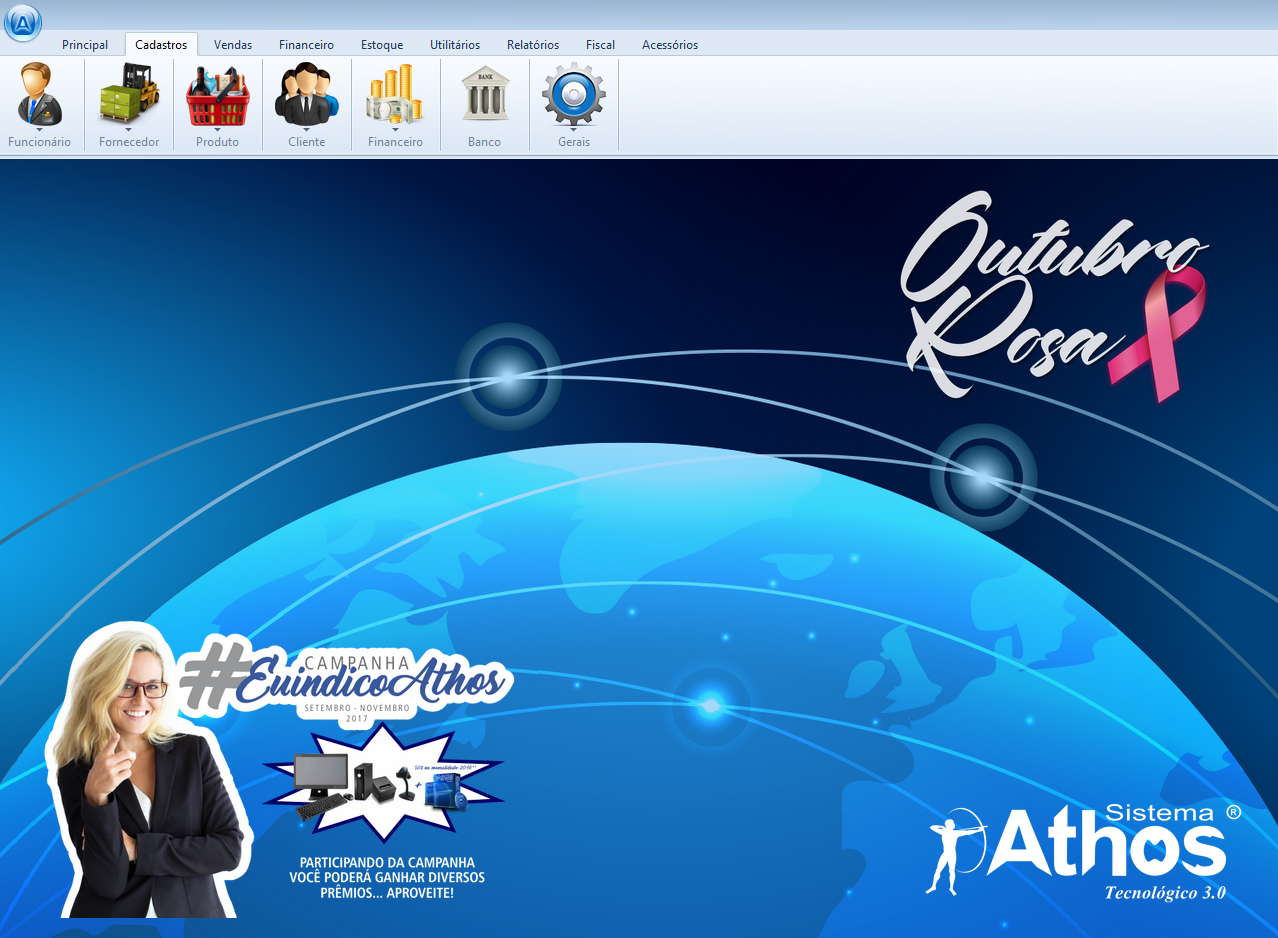Screen dimensions: 1278x938
Task: Switch to the Principal tab
Action: pyautogui.click(x=85, y=45)
